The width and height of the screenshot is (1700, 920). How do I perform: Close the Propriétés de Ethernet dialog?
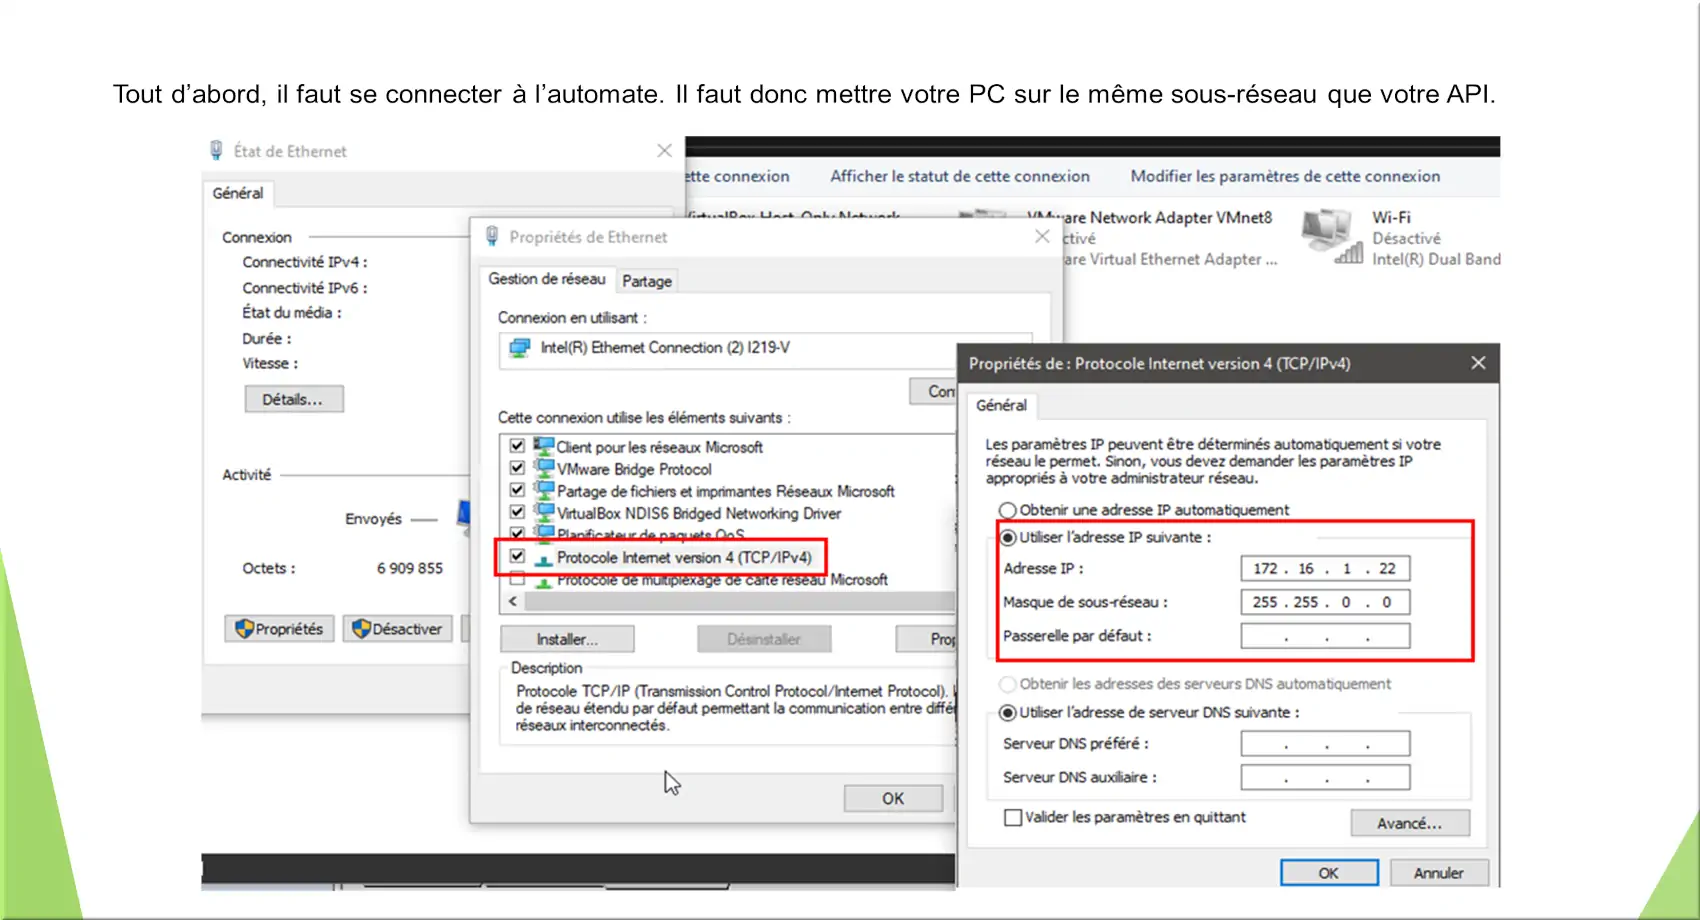[x=1042, y=236]
